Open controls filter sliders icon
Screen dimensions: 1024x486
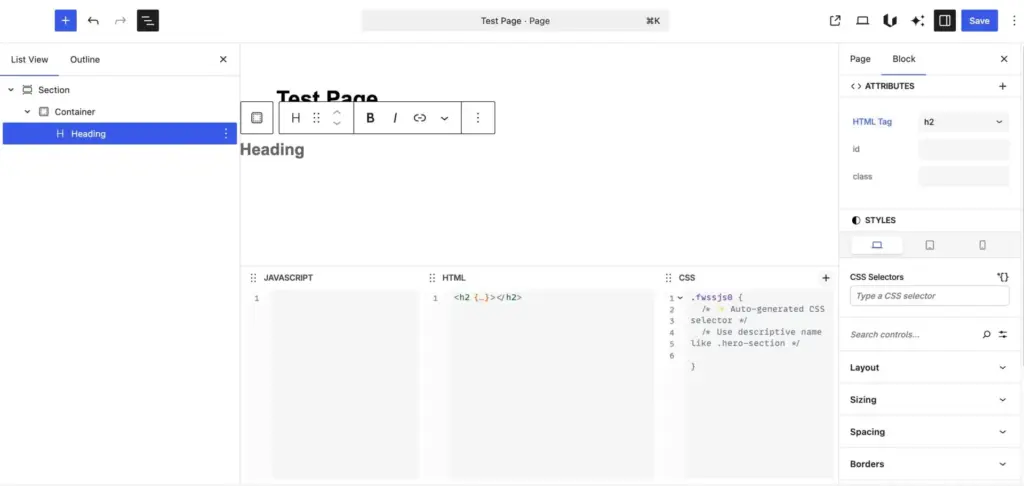coord(1002,334)
